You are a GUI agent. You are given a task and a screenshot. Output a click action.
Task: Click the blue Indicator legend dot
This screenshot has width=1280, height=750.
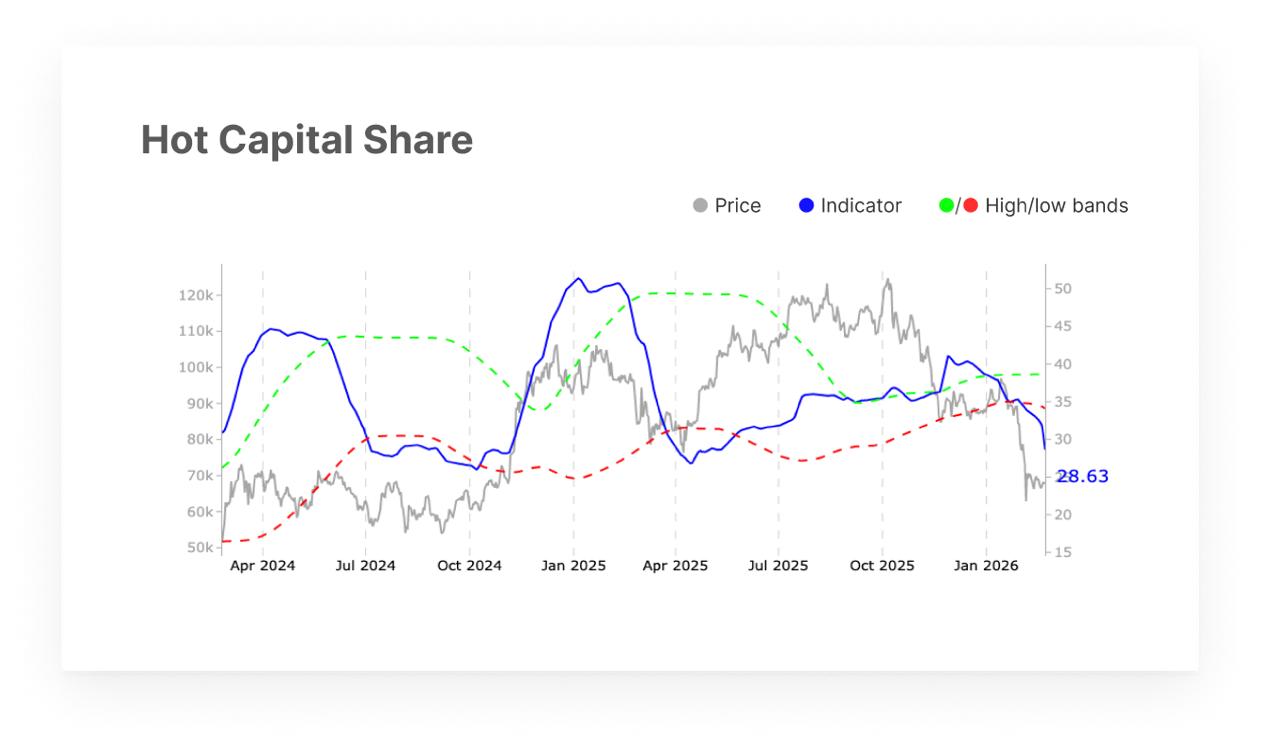pos(807,206)
